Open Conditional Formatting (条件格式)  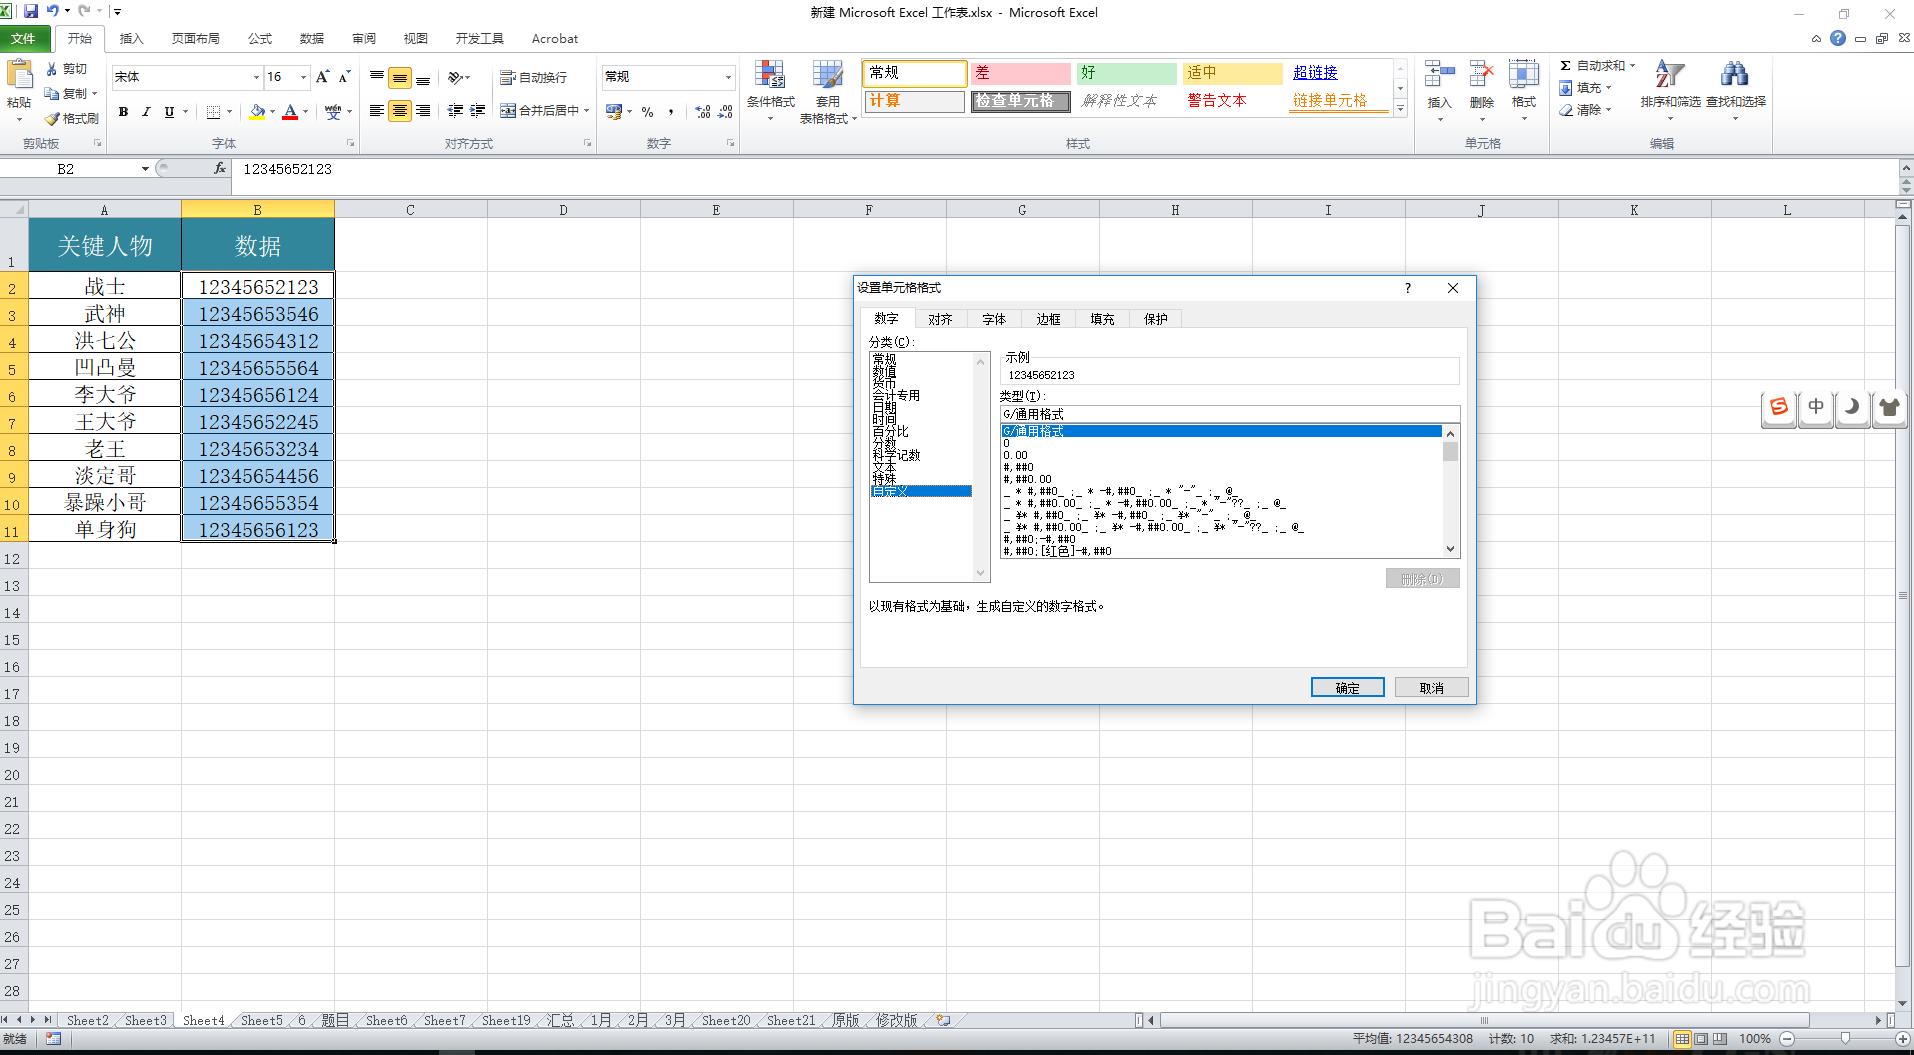pos(770,92)
